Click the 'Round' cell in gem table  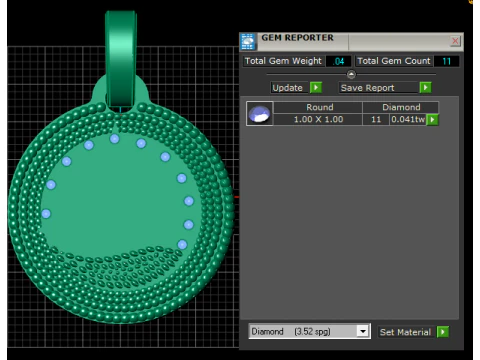pyautogui.click(x=318, y=107)
